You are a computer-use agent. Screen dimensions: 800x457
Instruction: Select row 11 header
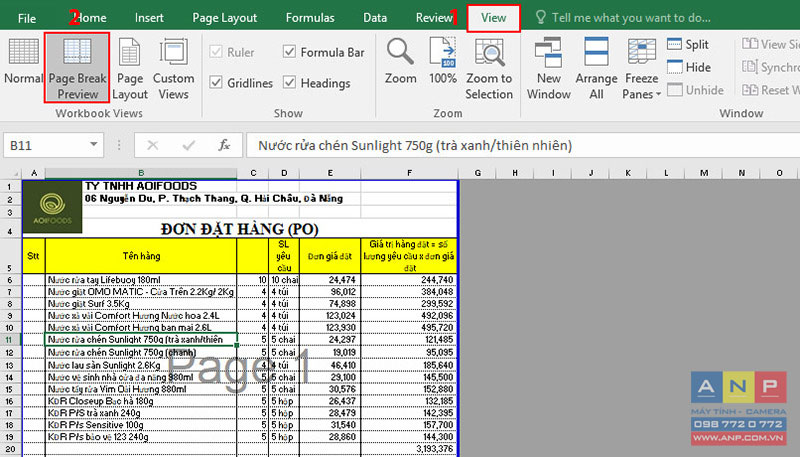[10, 340]
